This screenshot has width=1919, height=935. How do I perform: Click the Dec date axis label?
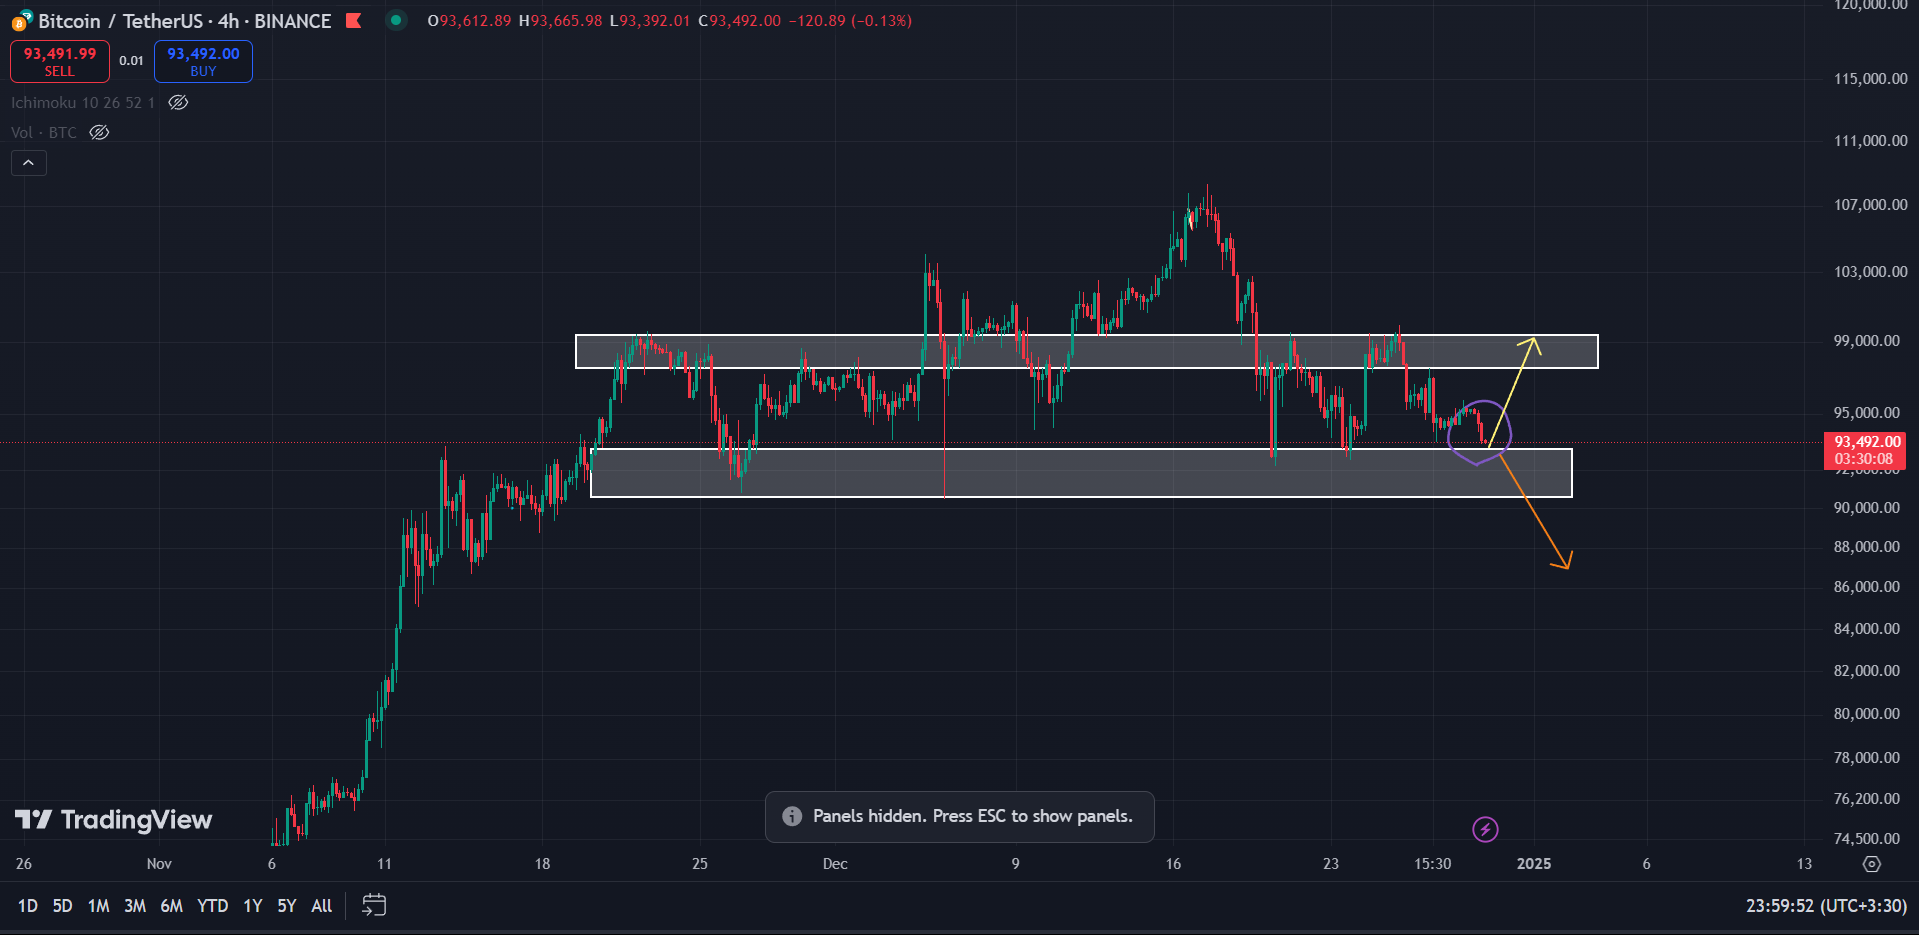(x=835, y=864)
